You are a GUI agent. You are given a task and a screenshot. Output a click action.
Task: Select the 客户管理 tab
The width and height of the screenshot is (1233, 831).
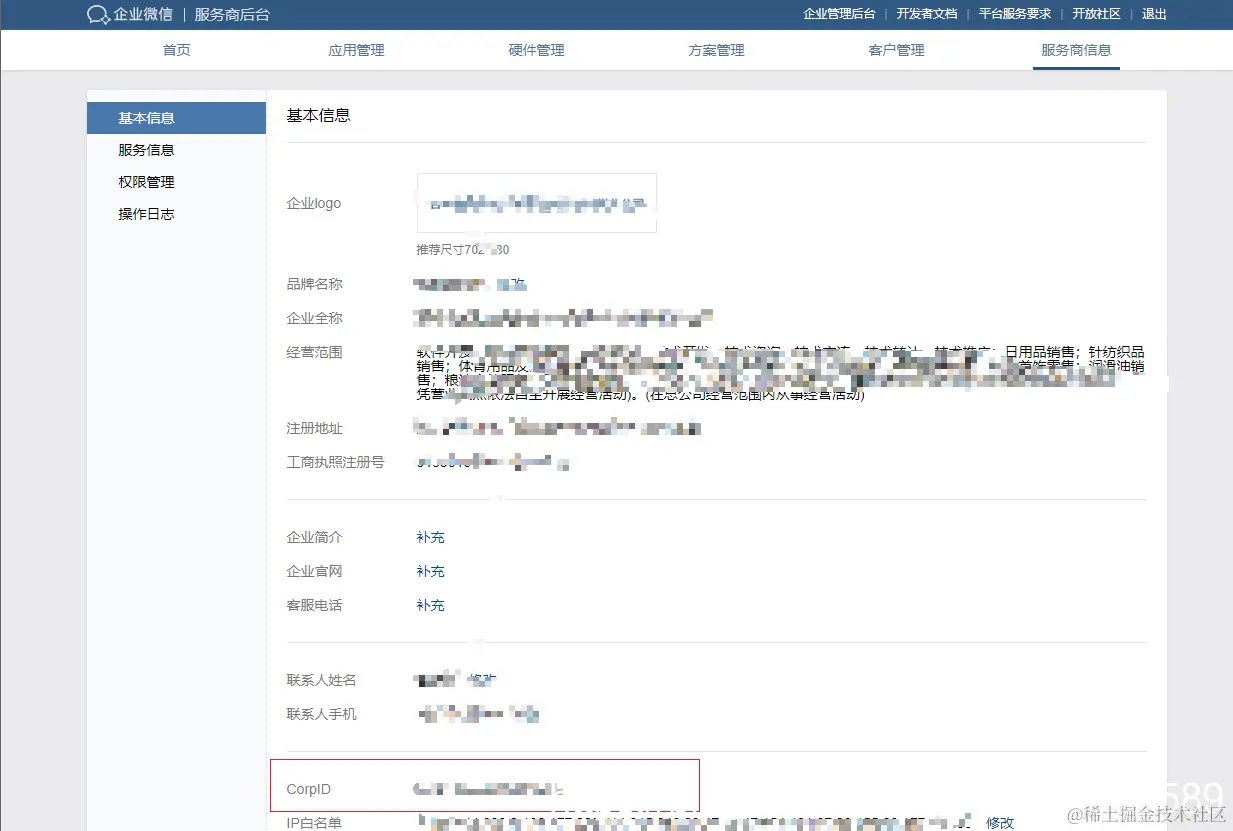(x=896, y=50)
